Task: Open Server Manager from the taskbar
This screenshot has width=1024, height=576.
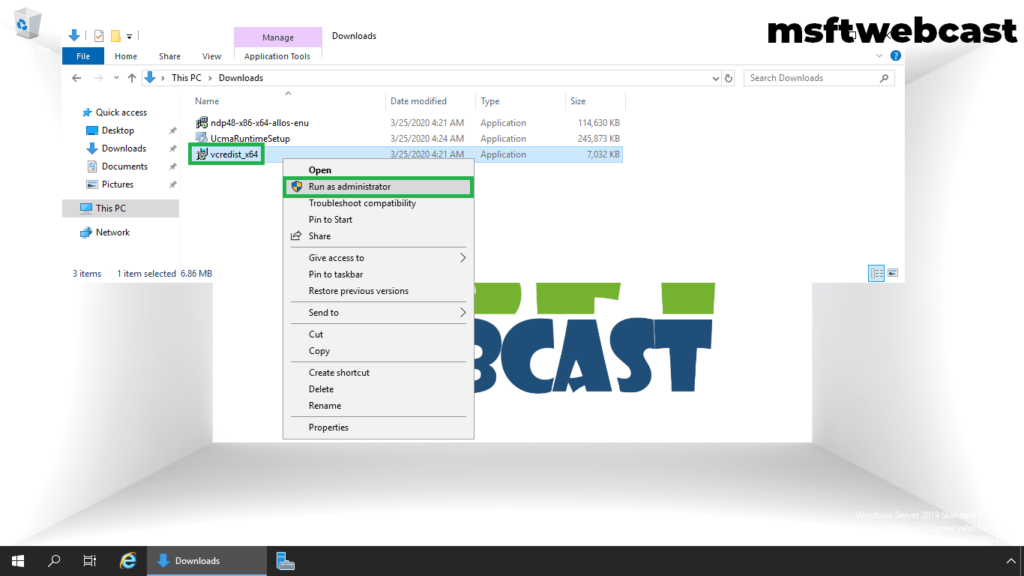Action: pyautogui.click(x=285, y=561)
